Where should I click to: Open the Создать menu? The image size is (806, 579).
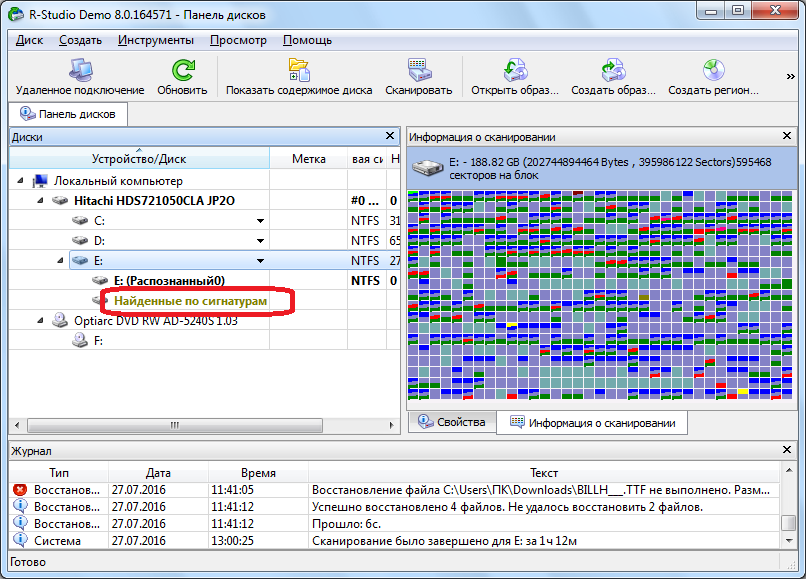80,40
